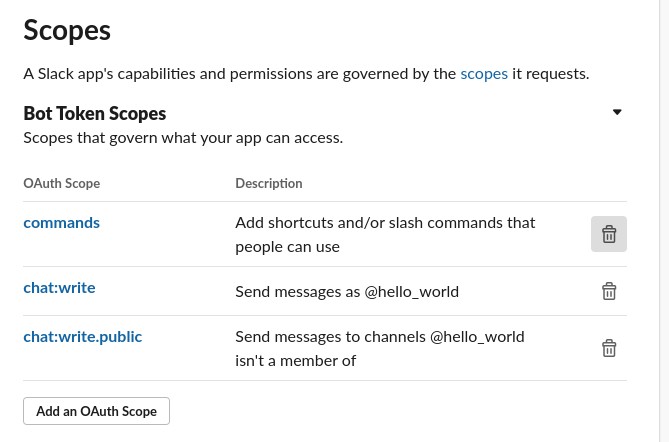The height and width of the screenshot is (442, 669).
Task: Click the 'isn't a member of' description text
Action: tap(296, 361)
